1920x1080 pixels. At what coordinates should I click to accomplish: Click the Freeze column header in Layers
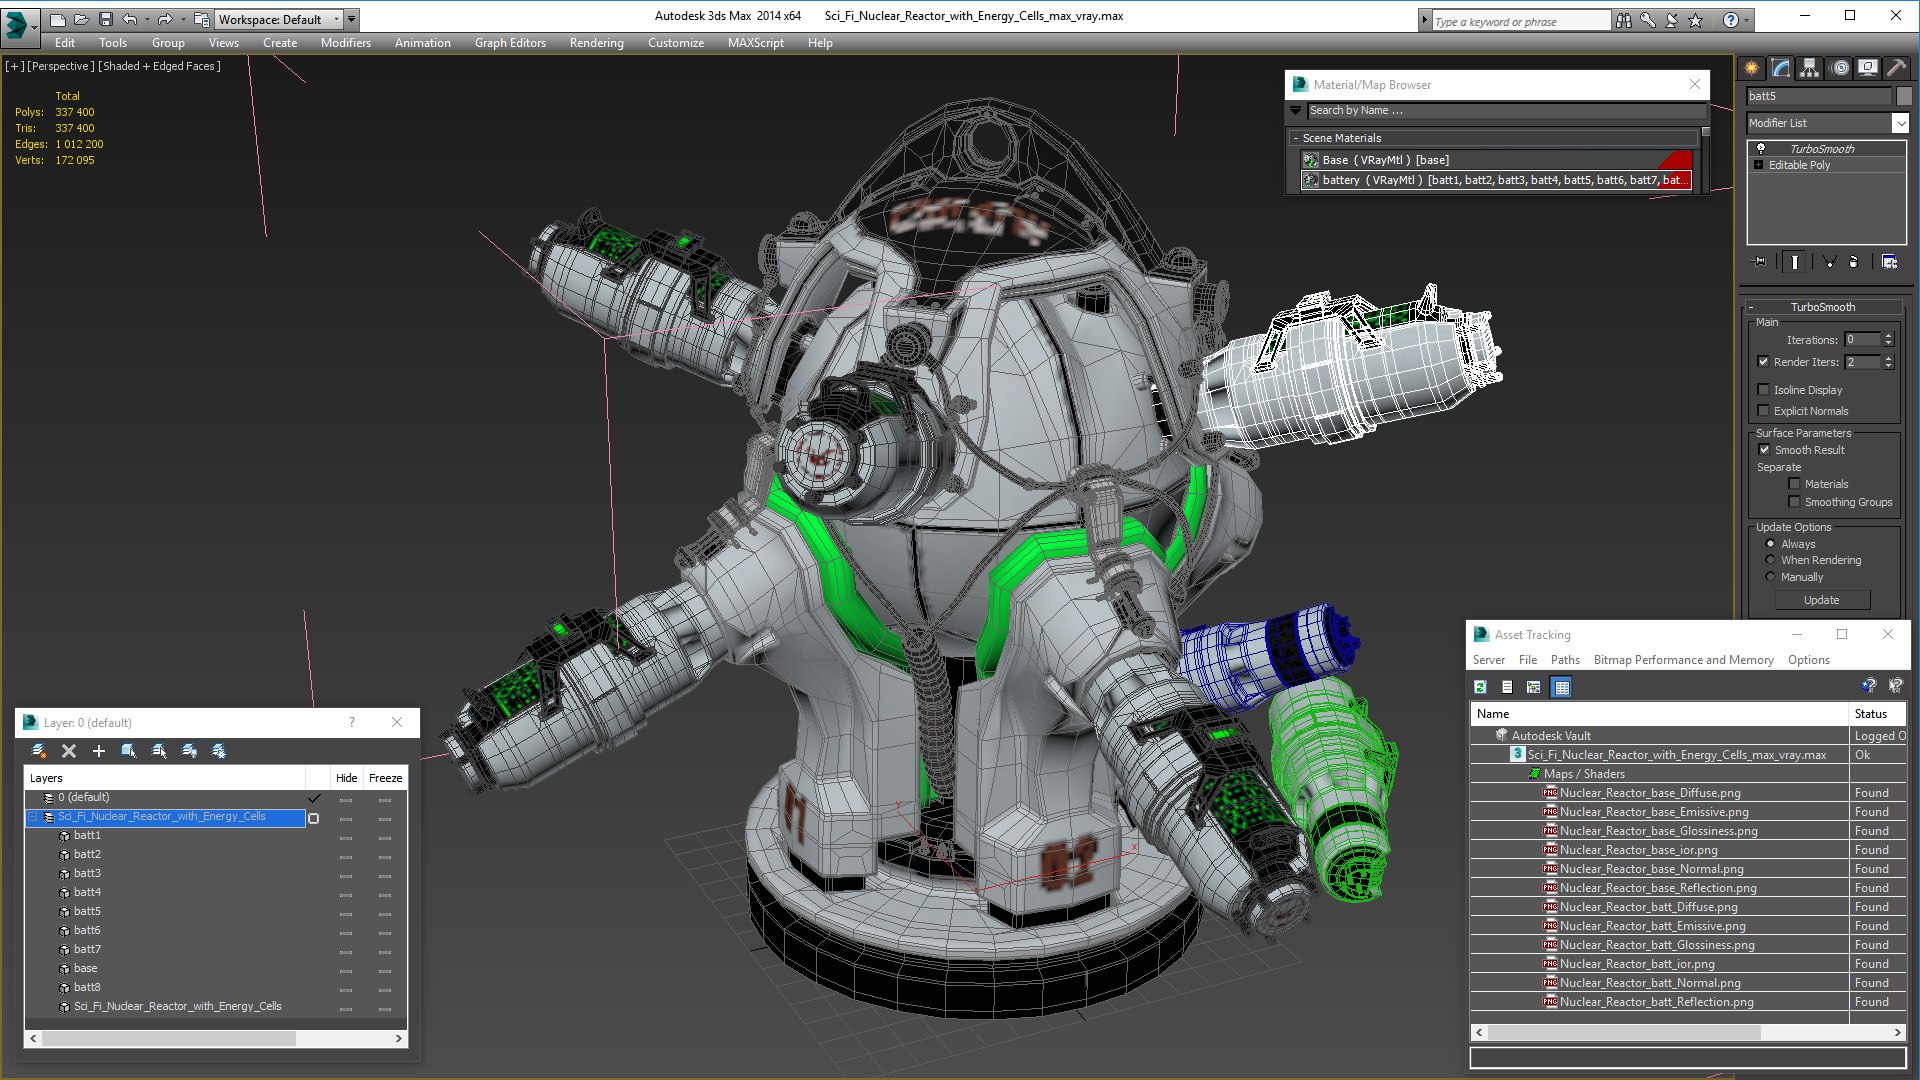pyautogui.click(x=385, y=778)
